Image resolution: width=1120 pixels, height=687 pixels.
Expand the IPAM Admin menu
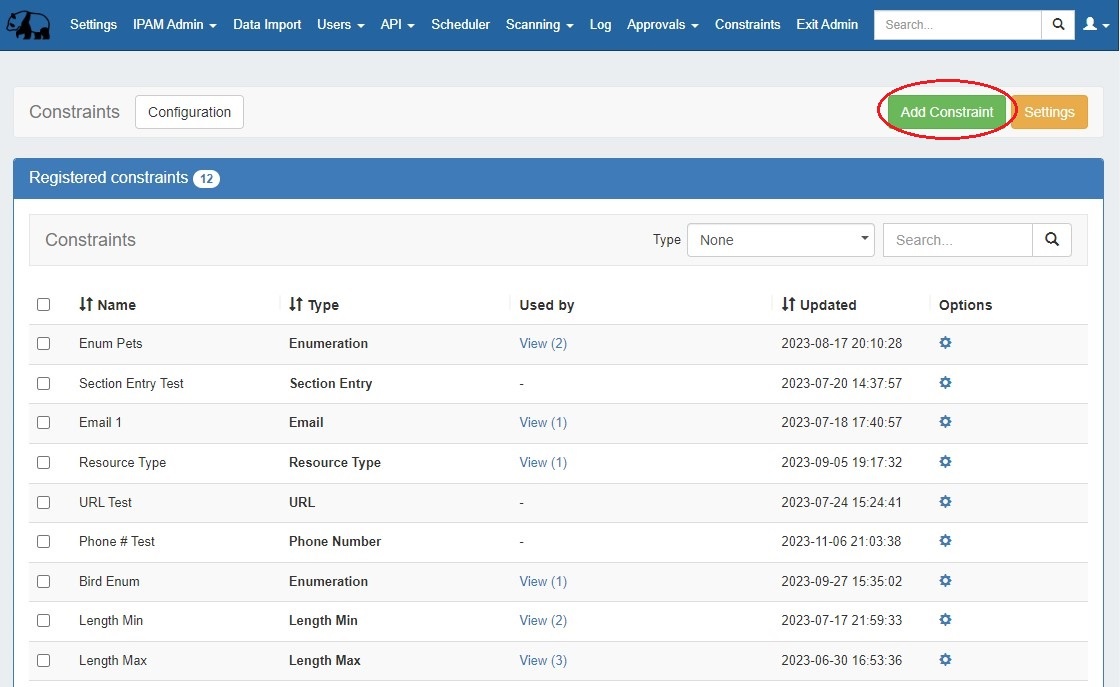pyautogui.click(x=174, y=25)
